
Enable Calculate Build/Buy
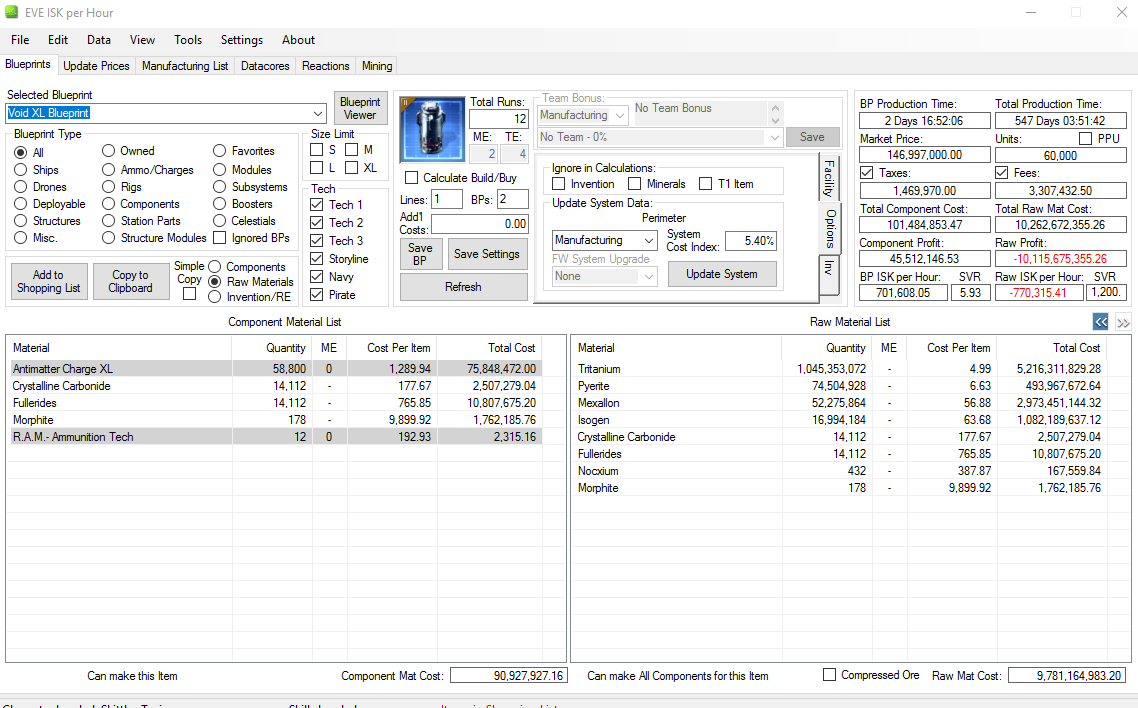(x=412, y=178)
